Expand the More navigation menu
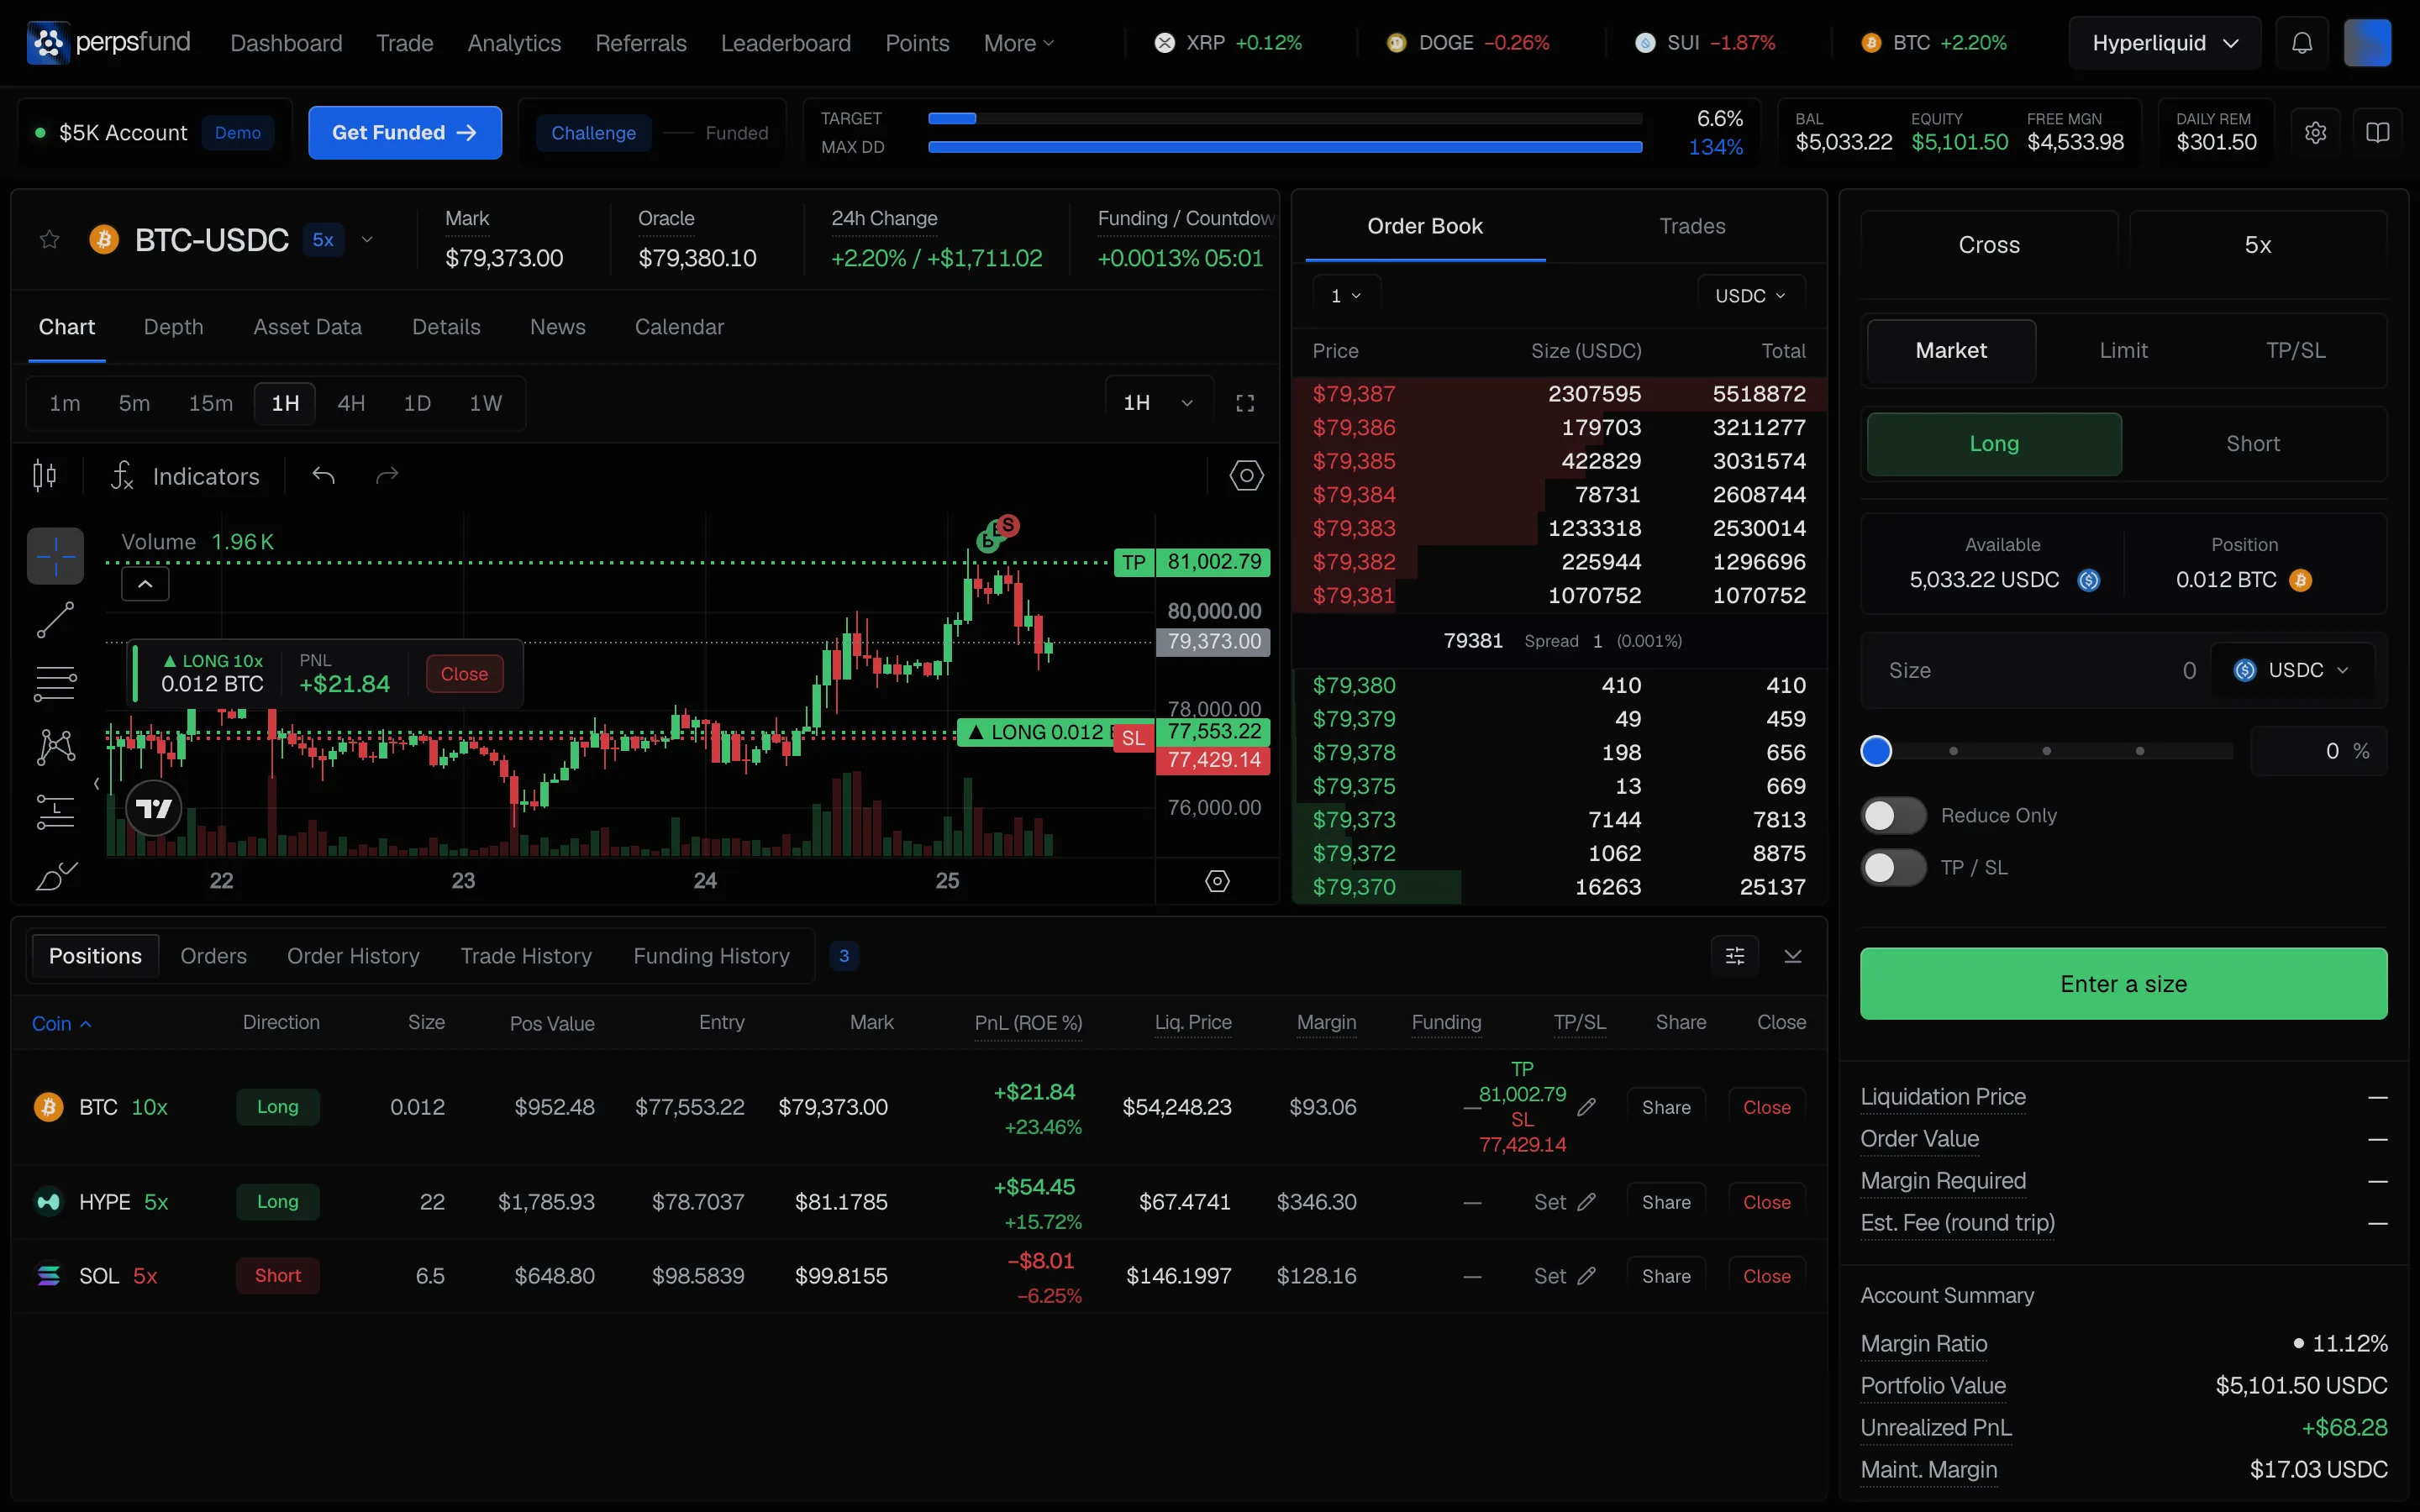This screenshot has width=2420, height=1512. coord(1018,43)
